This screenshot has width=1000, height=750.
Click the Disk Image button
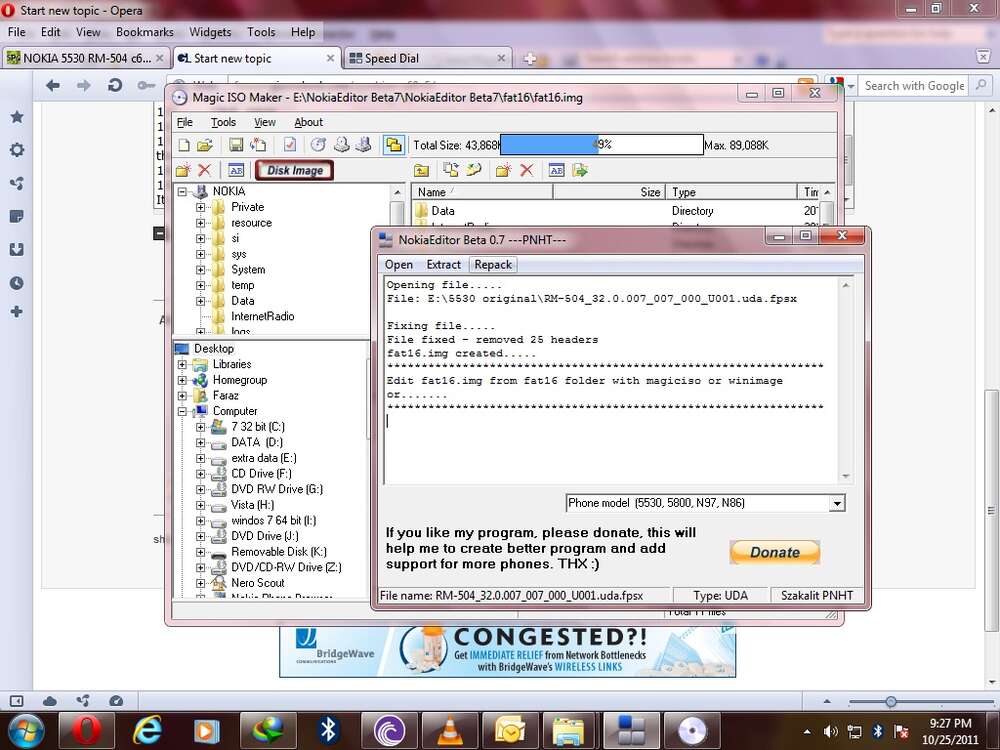(295, 170)
